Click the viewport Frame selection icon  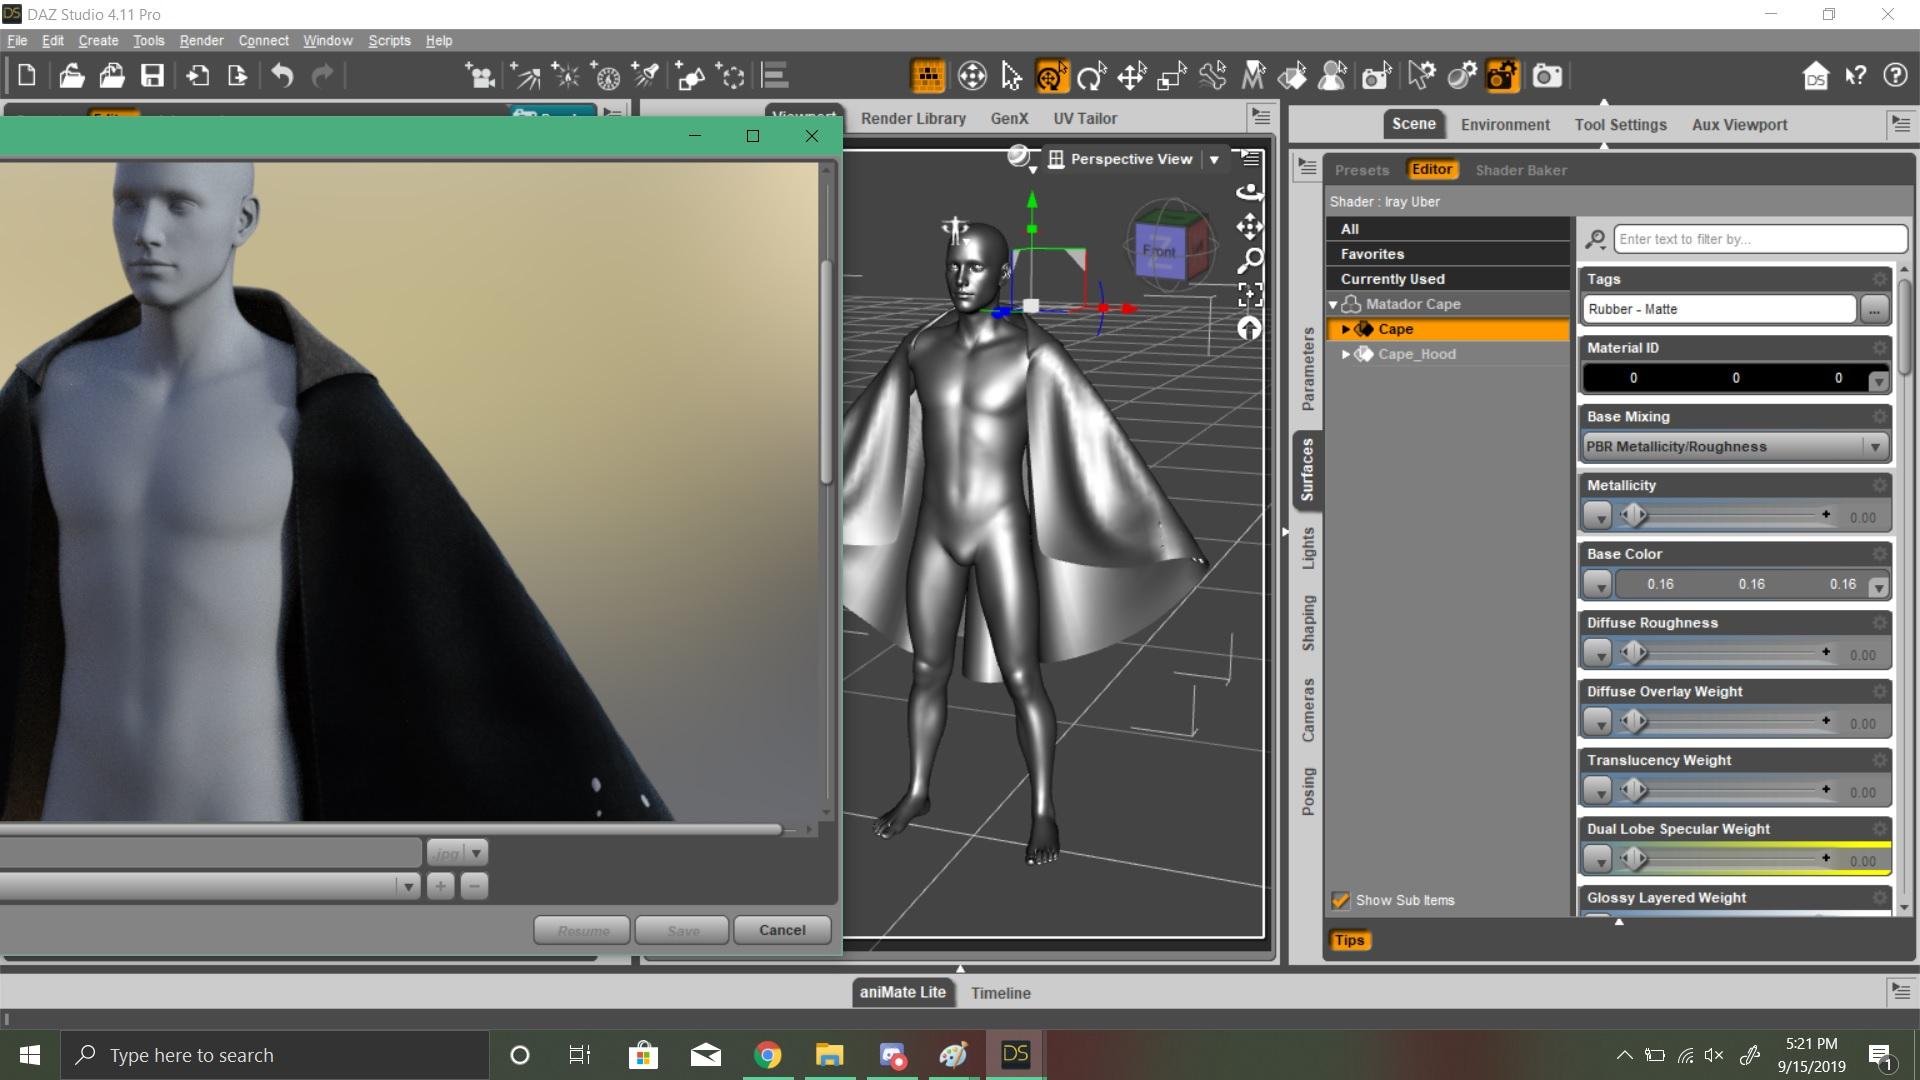point(1250,294)
